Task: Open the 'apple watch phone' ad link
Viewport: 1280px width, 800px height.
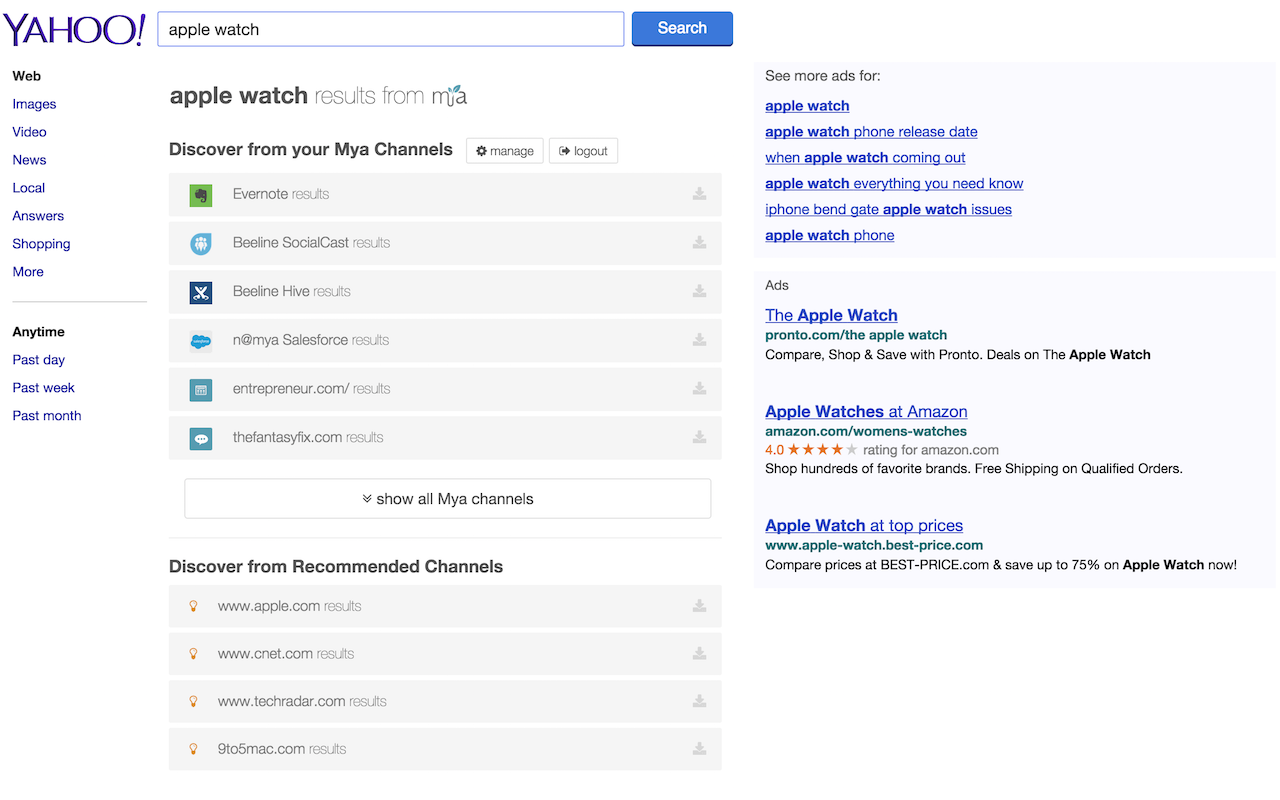Action: coord(830,236)
